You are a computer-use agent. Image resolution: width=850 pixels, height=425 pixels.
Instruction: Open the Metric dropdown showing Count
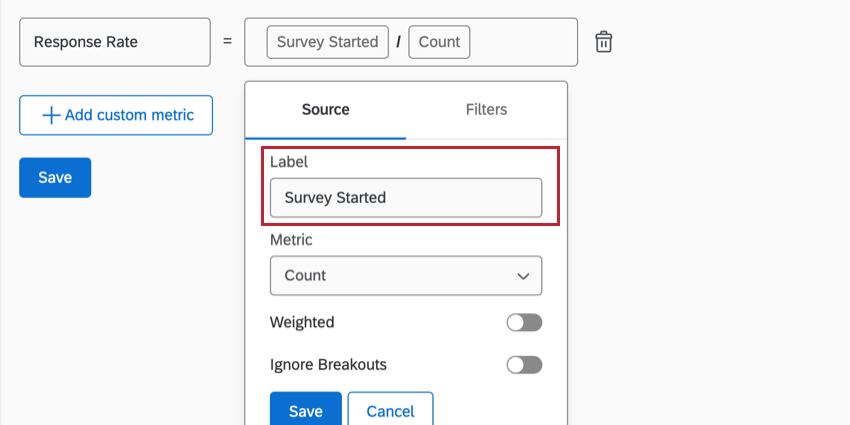click(405, 276)
